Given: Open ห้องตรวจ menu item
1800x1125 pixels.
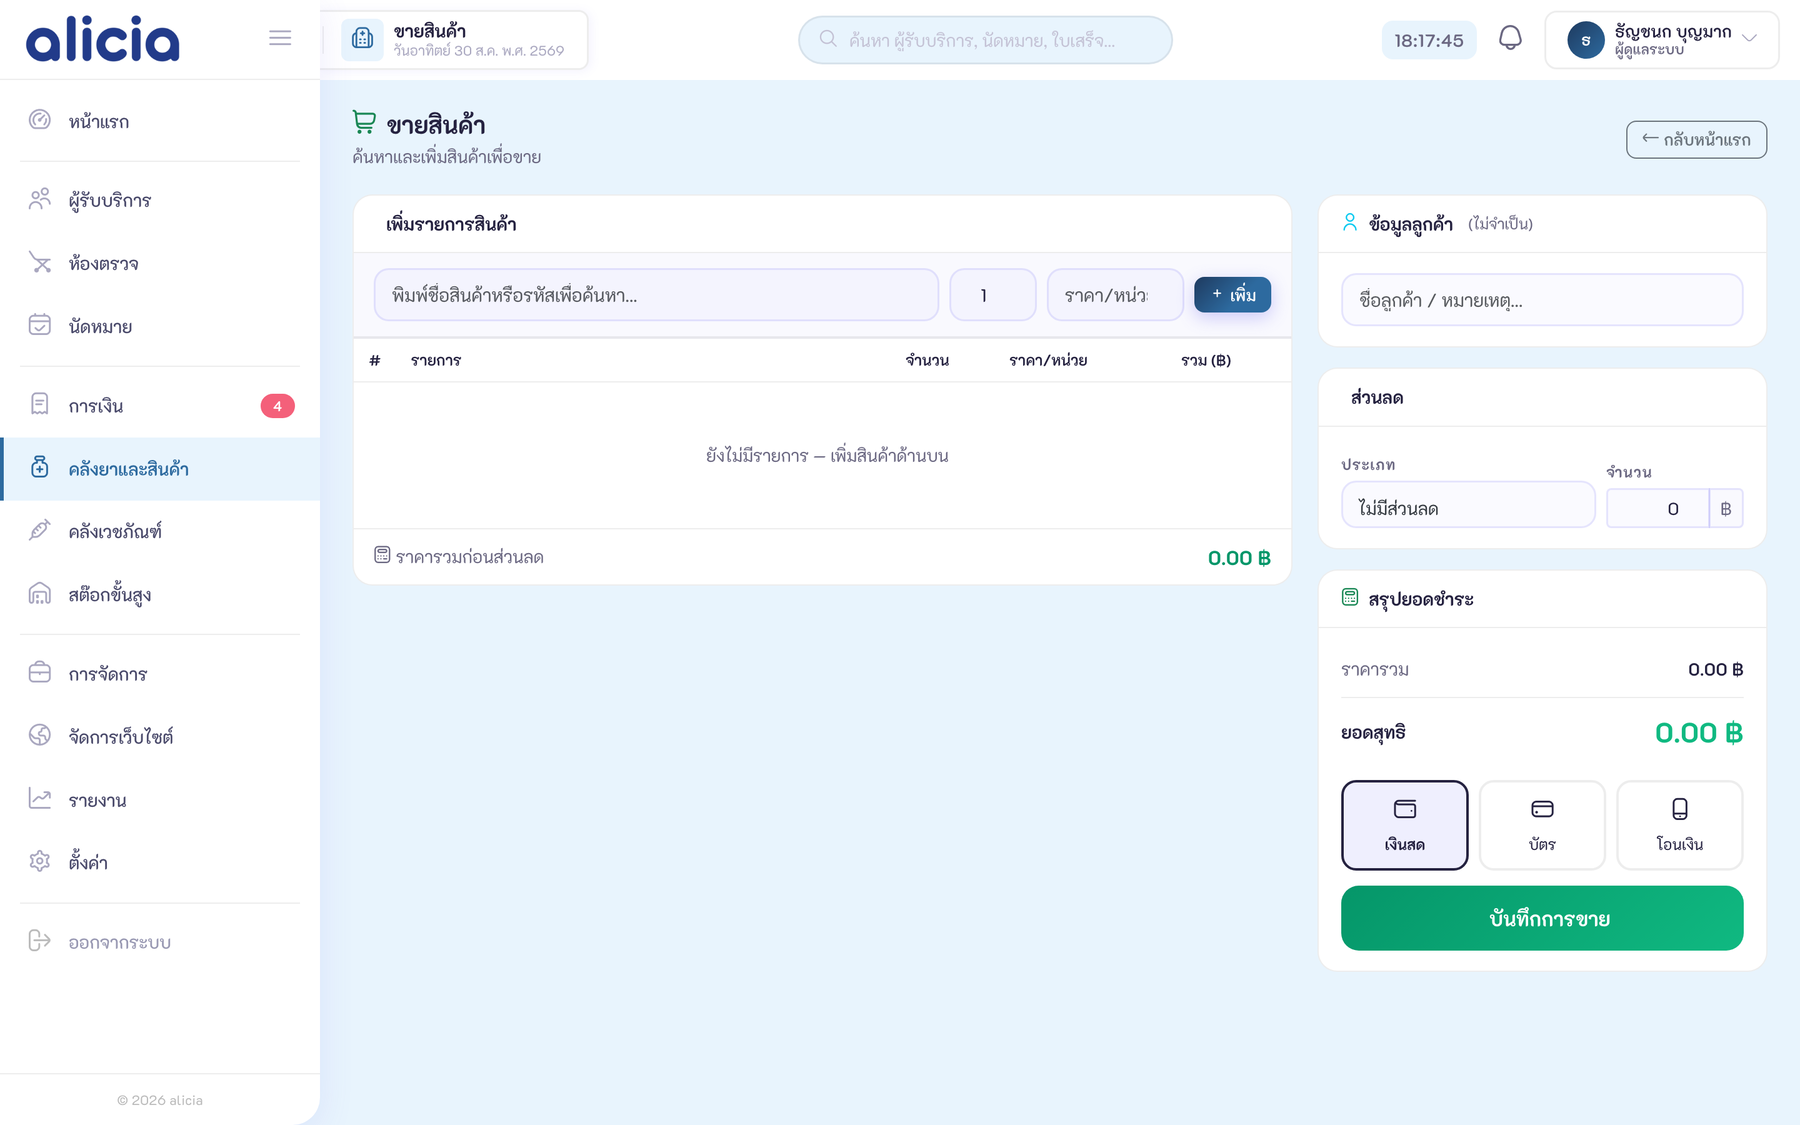Looking at the screenshot, I should pos(160,263).
